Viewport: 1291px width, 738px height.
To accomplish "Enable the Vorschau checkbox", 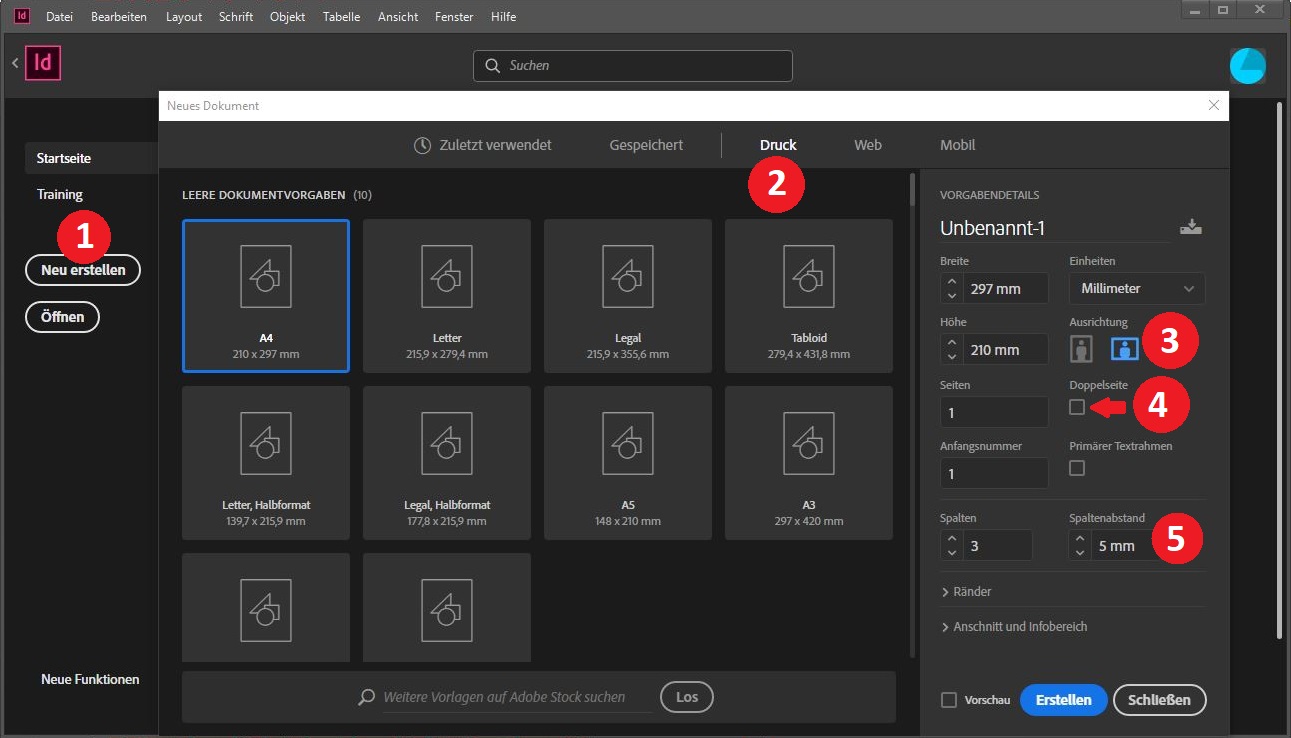I will coord(949,700).
